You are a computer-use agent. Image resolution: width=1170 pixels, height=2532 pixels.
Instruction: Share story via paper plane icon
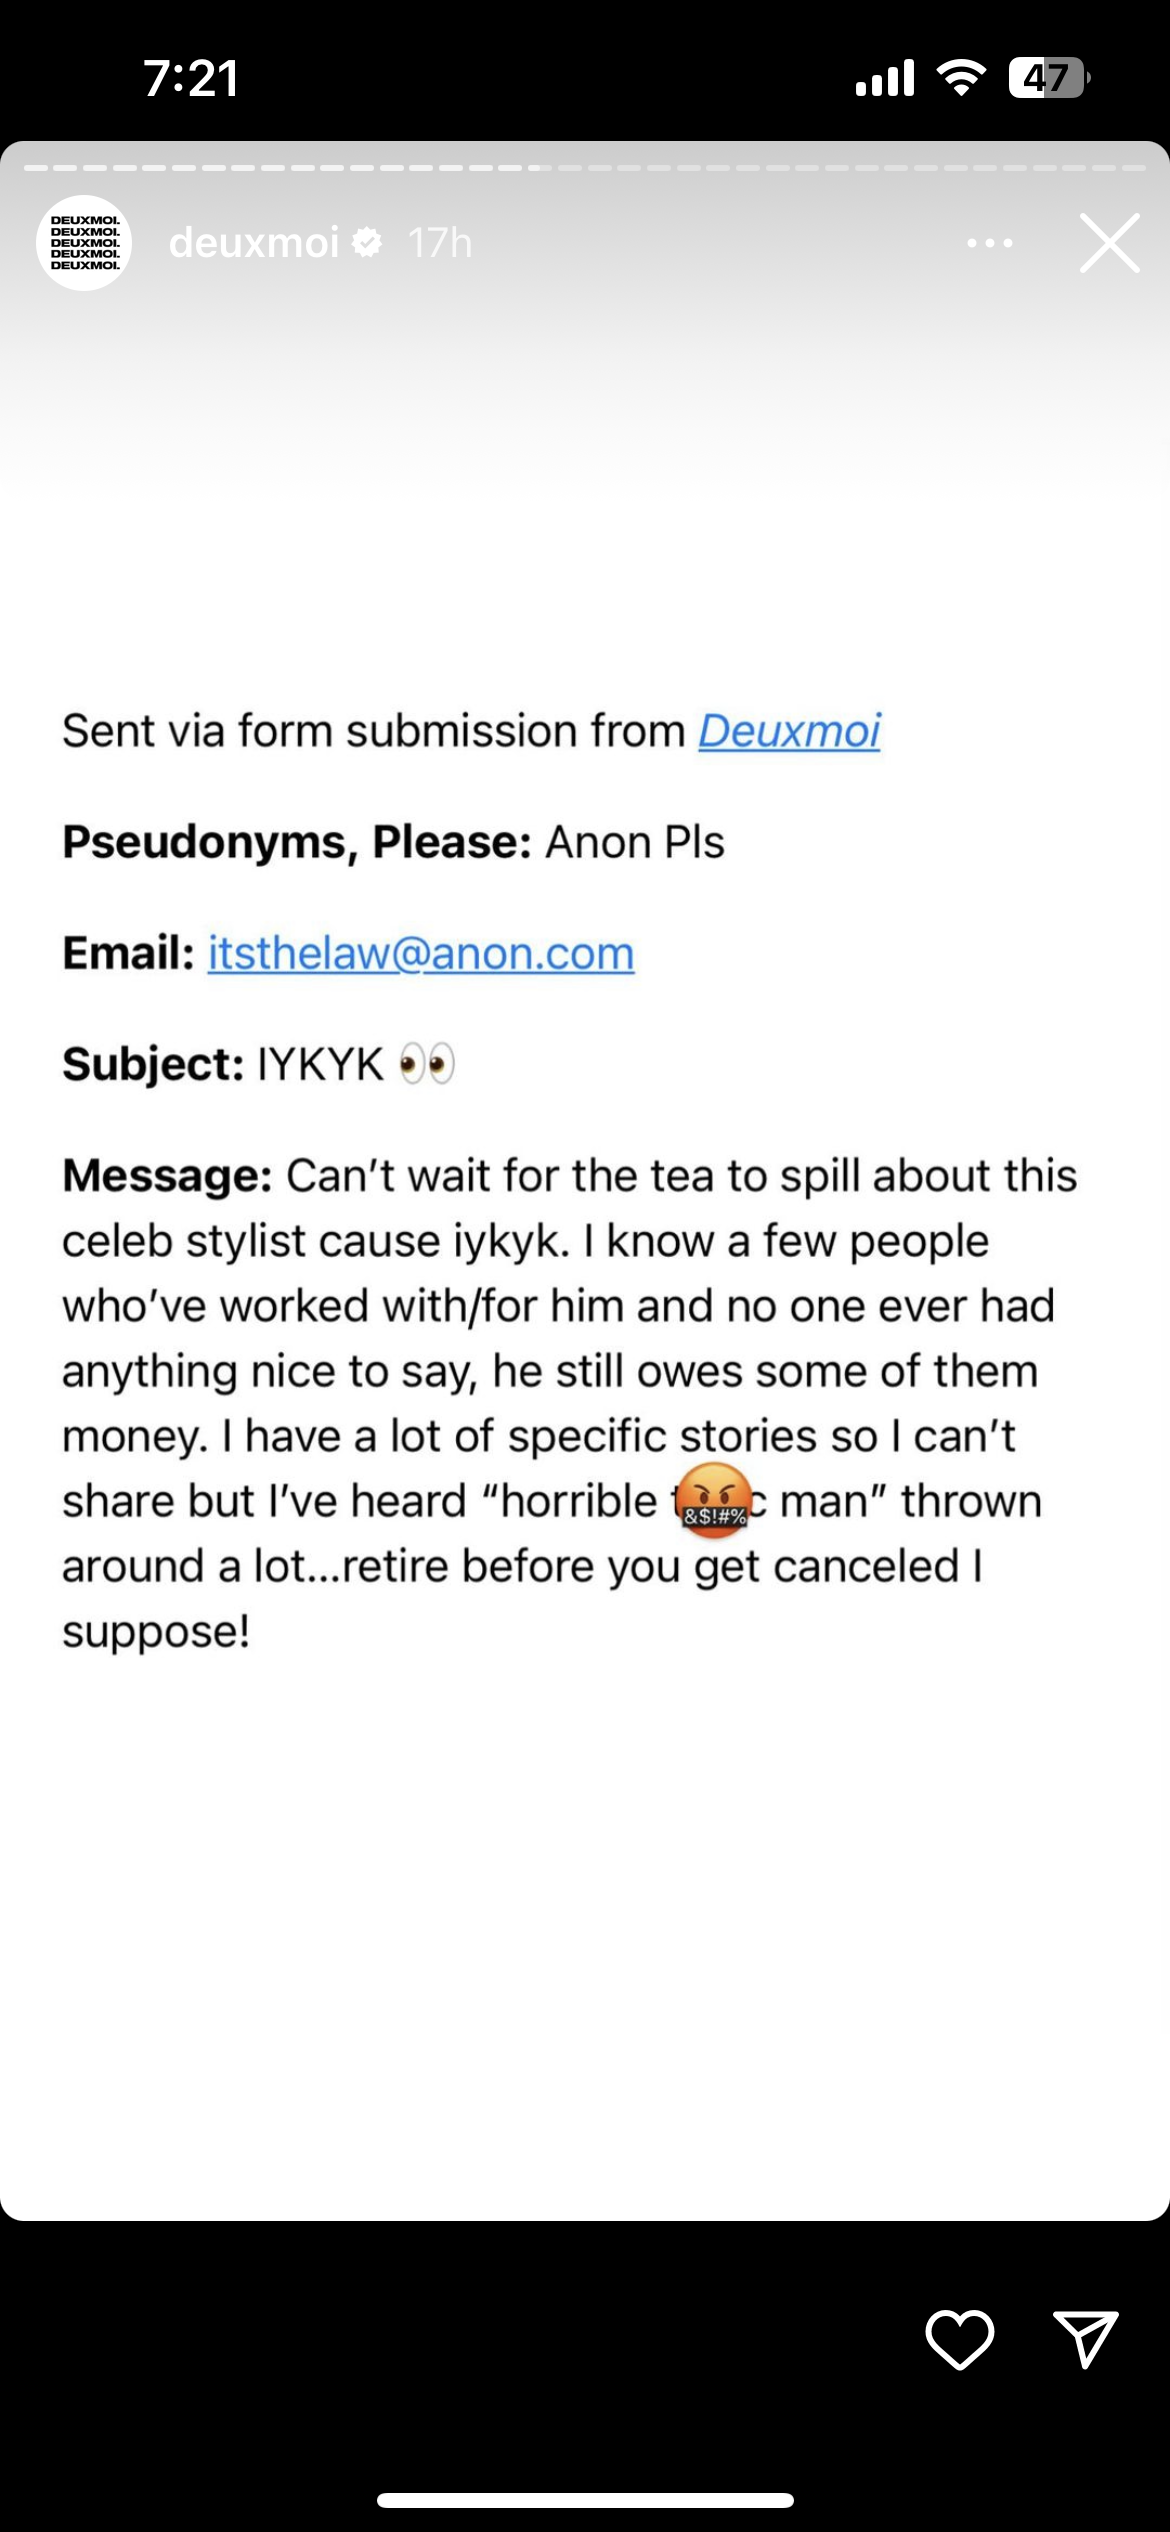[x=1086, y=2339]
